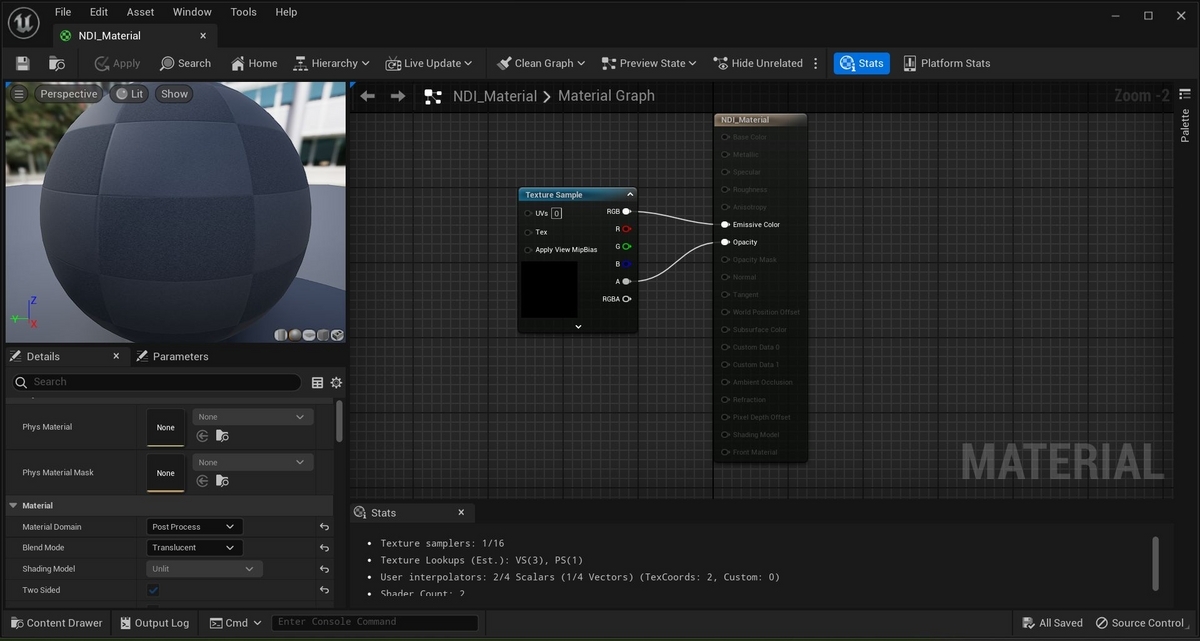Open the Perspective view mode menu
This screenshot has height=641, width=1200.
(68, 94)
